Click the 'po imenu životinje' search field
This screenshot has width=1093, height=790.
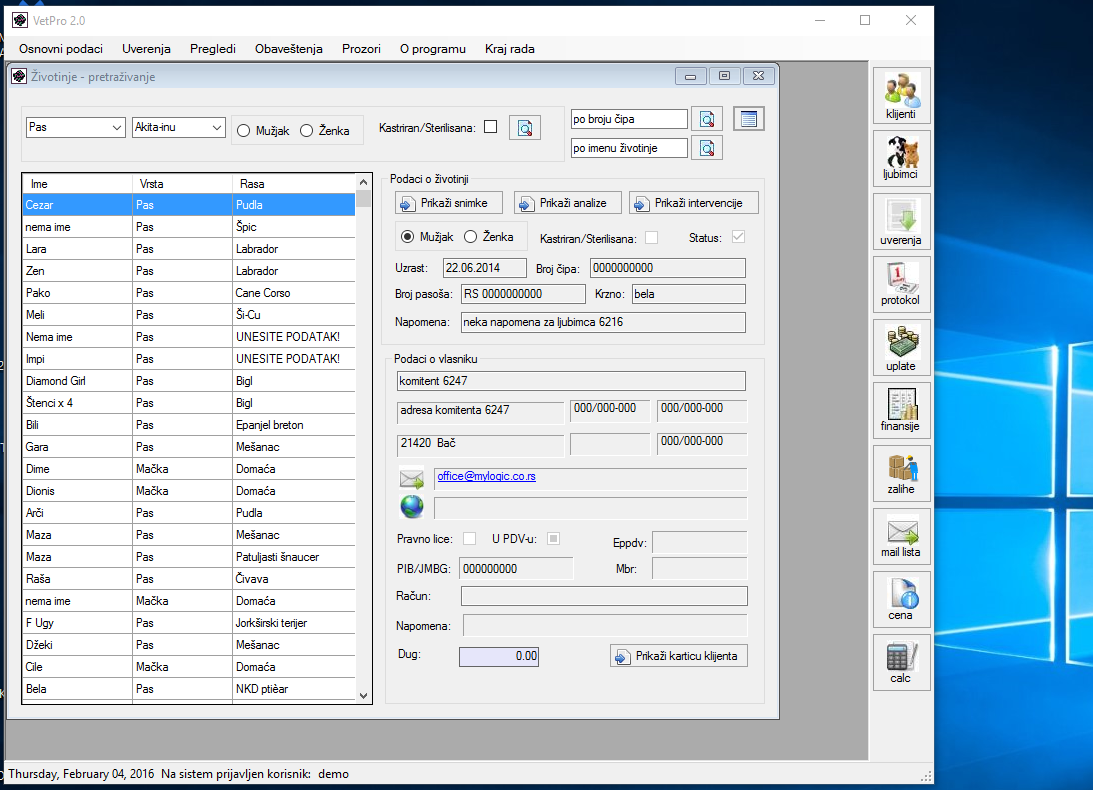coord(629,148)
